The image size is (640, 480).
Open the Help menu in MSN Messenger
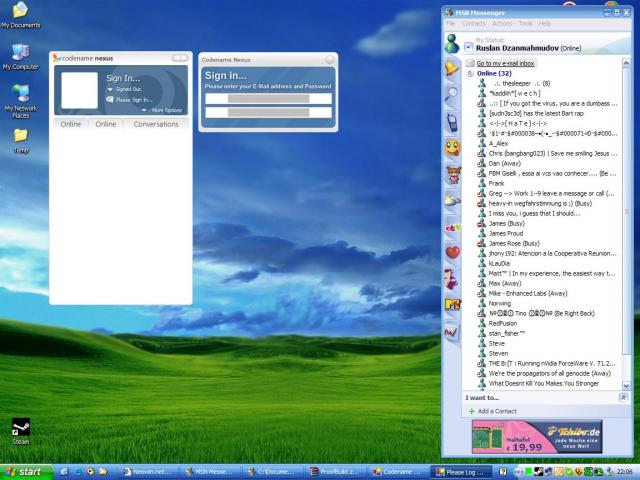tap(544, 24)
